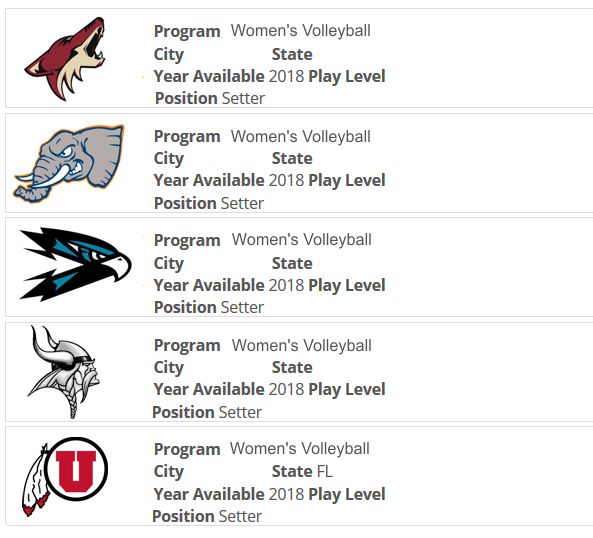Select Women's Volleyball in the elephant listing
This screenshot has width=593, height=538.
tap(301, 136)
